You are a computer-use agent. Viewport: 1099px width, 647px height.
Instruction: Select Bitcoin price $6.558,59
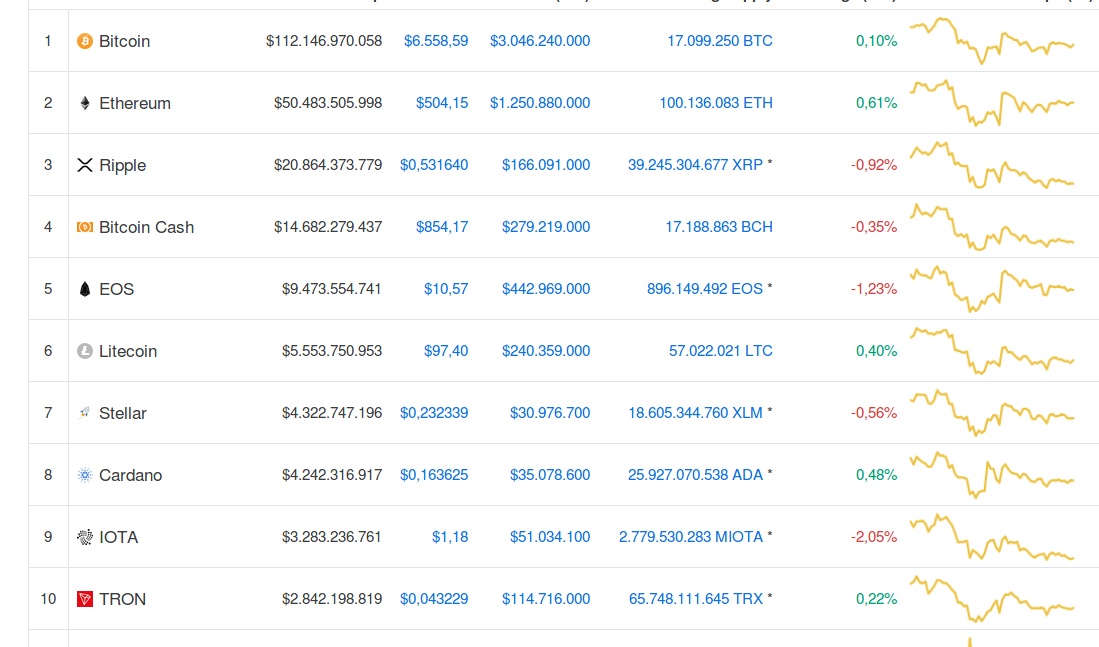[x=436, y=41]
